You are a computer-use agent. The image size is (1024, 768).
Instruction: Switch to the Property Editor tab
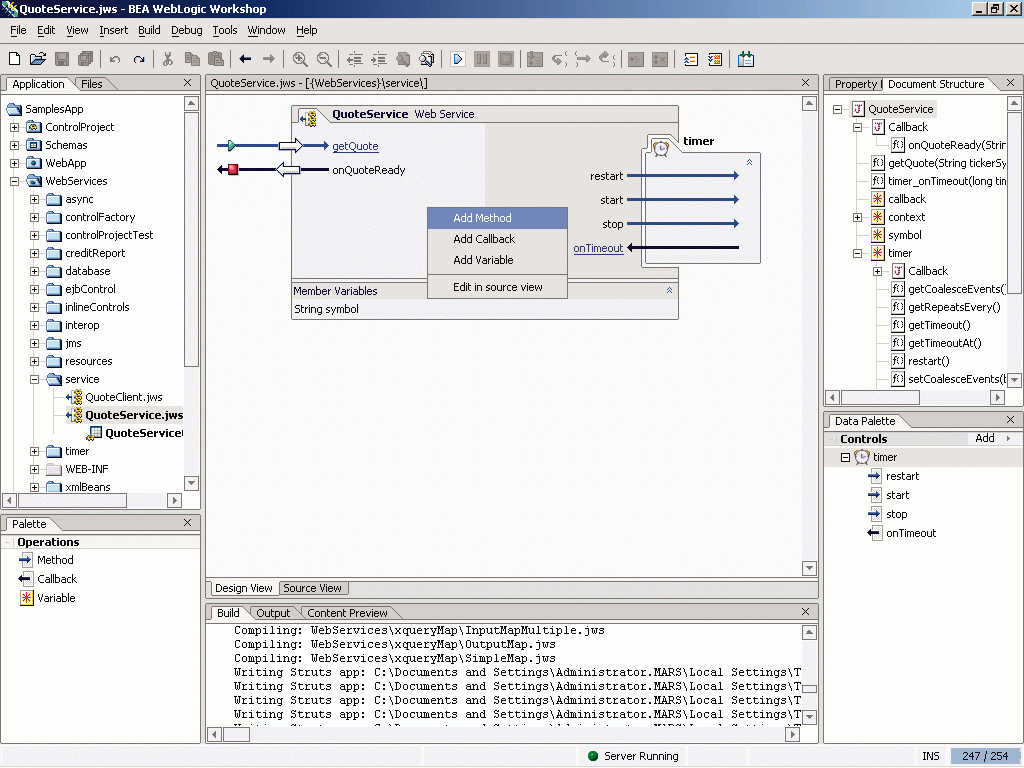[x=856, y=84]
